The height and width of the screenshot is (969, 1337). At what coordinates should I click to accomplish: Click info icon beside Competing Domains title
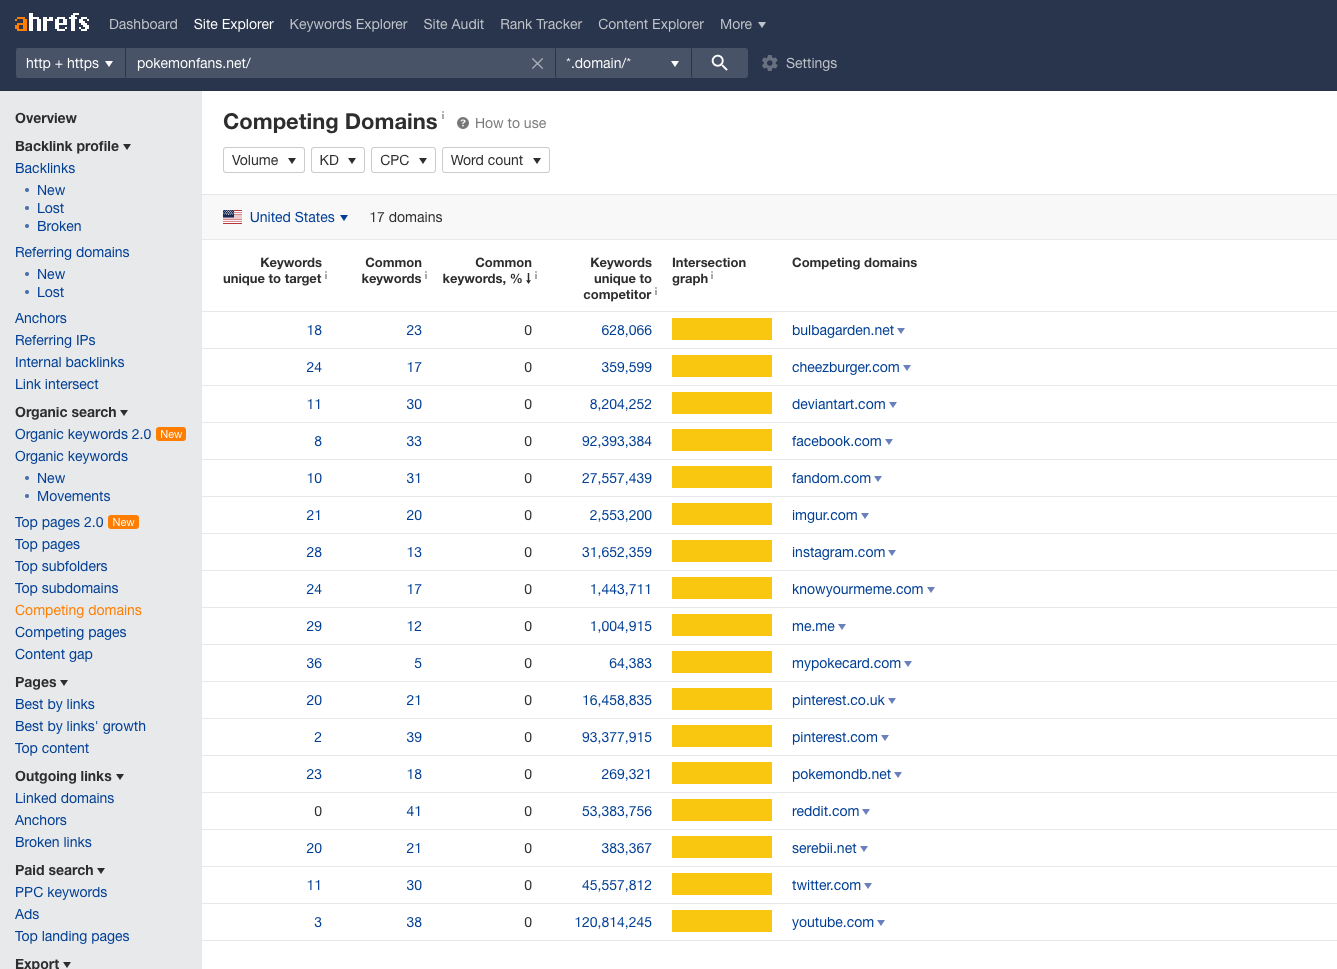(x=443, y=115)
